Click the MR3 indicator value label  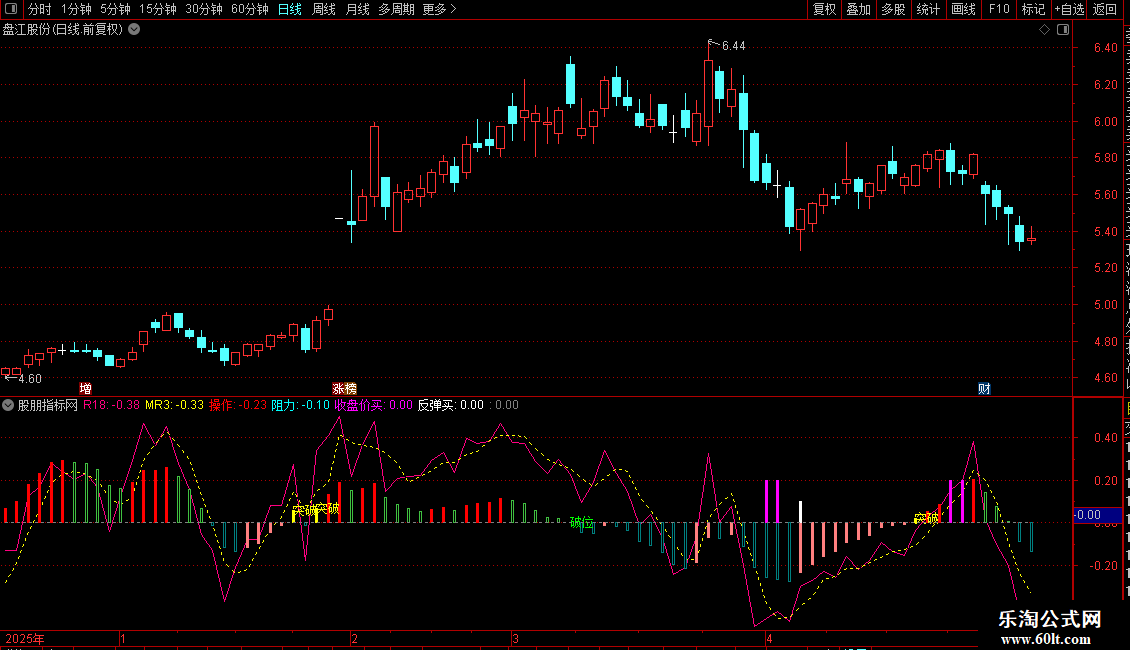(174, 405)
